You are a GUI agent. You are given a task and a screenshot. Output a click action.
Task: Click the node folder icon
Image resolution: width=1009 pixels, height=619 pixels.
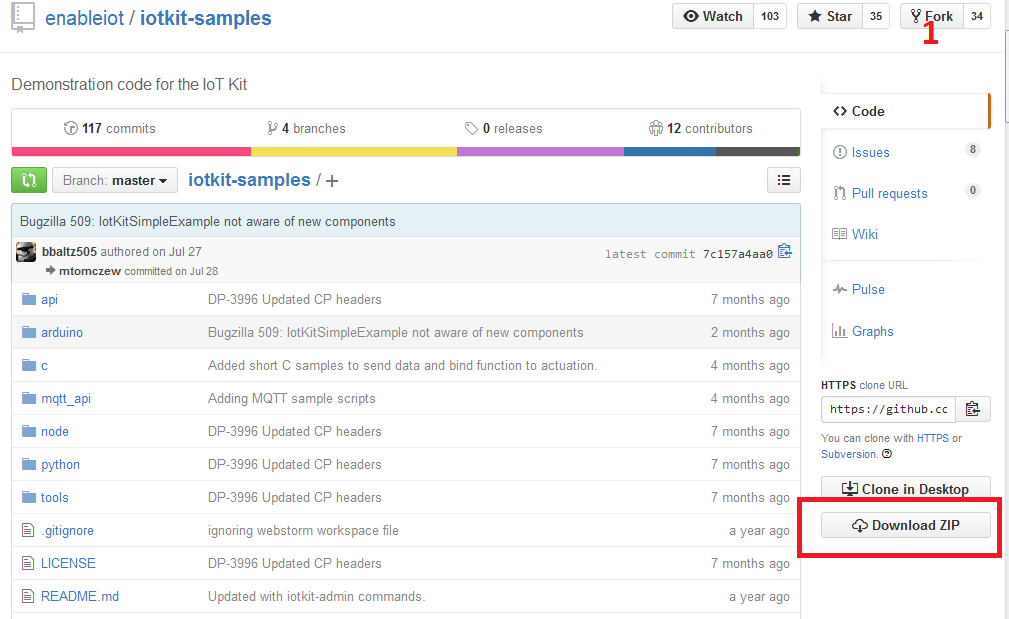tap(29, 431)
